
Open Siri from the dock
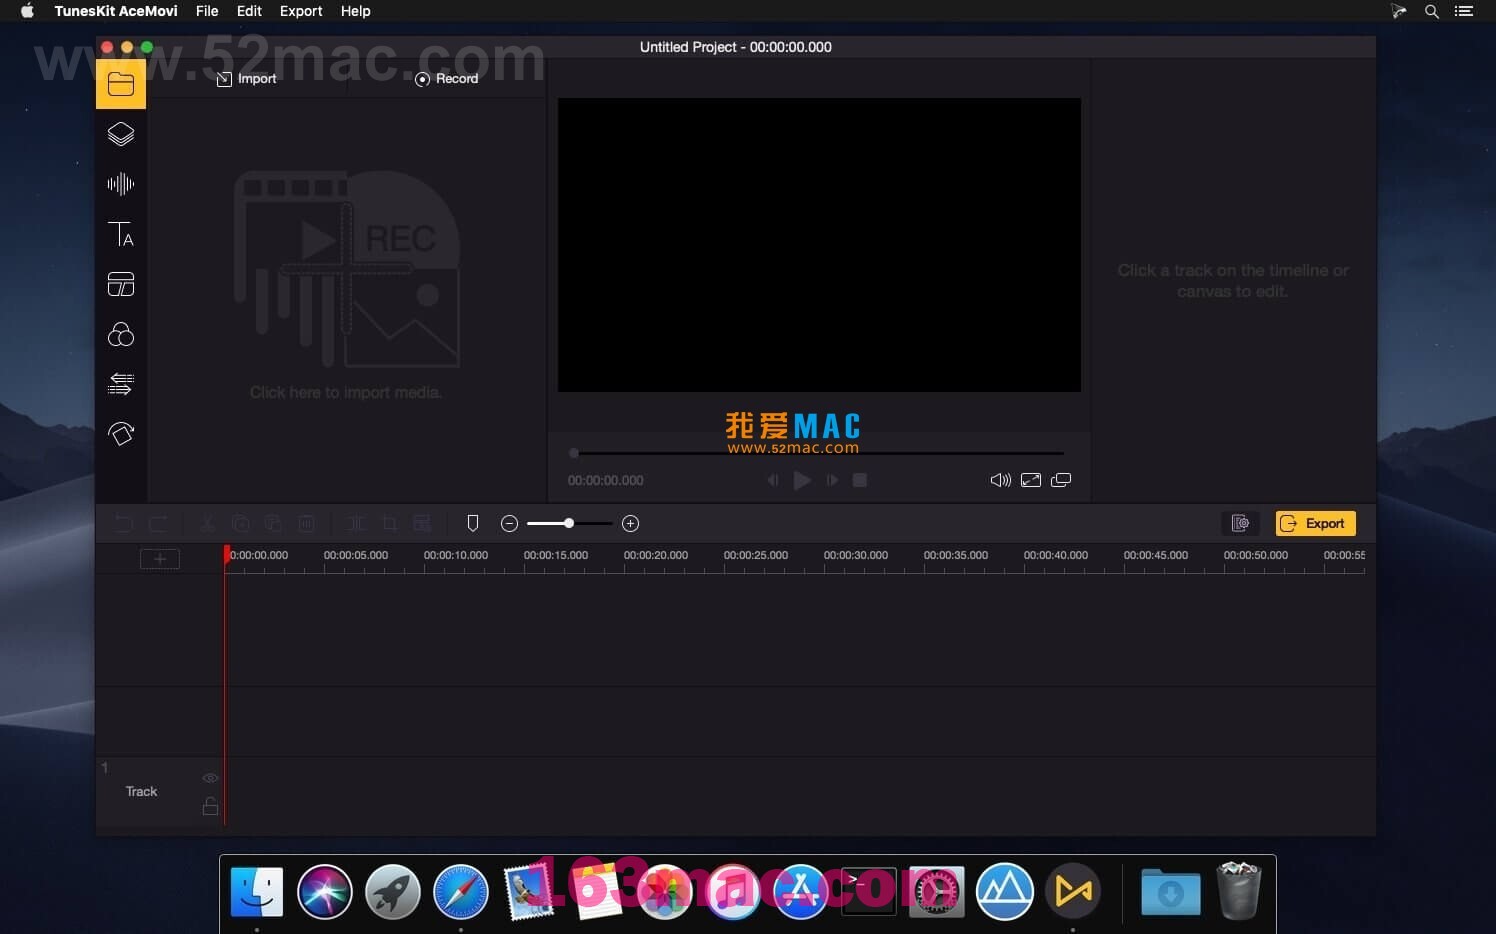pyautogui.click(x=325, y=892)
